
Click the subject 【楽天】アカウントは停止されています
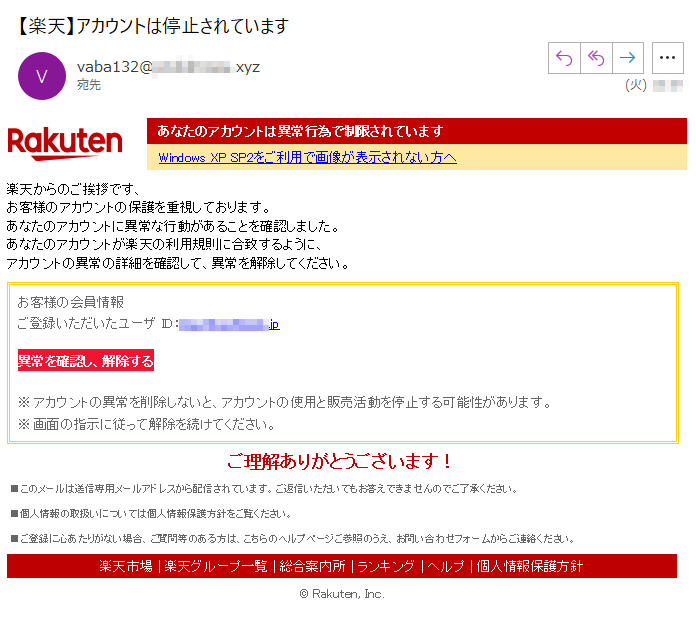152,26
